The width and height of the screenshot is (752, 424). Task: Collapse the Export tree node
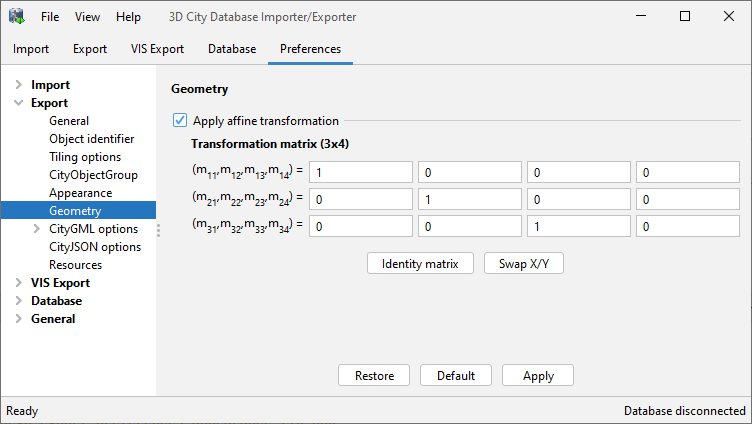[19, 103]
